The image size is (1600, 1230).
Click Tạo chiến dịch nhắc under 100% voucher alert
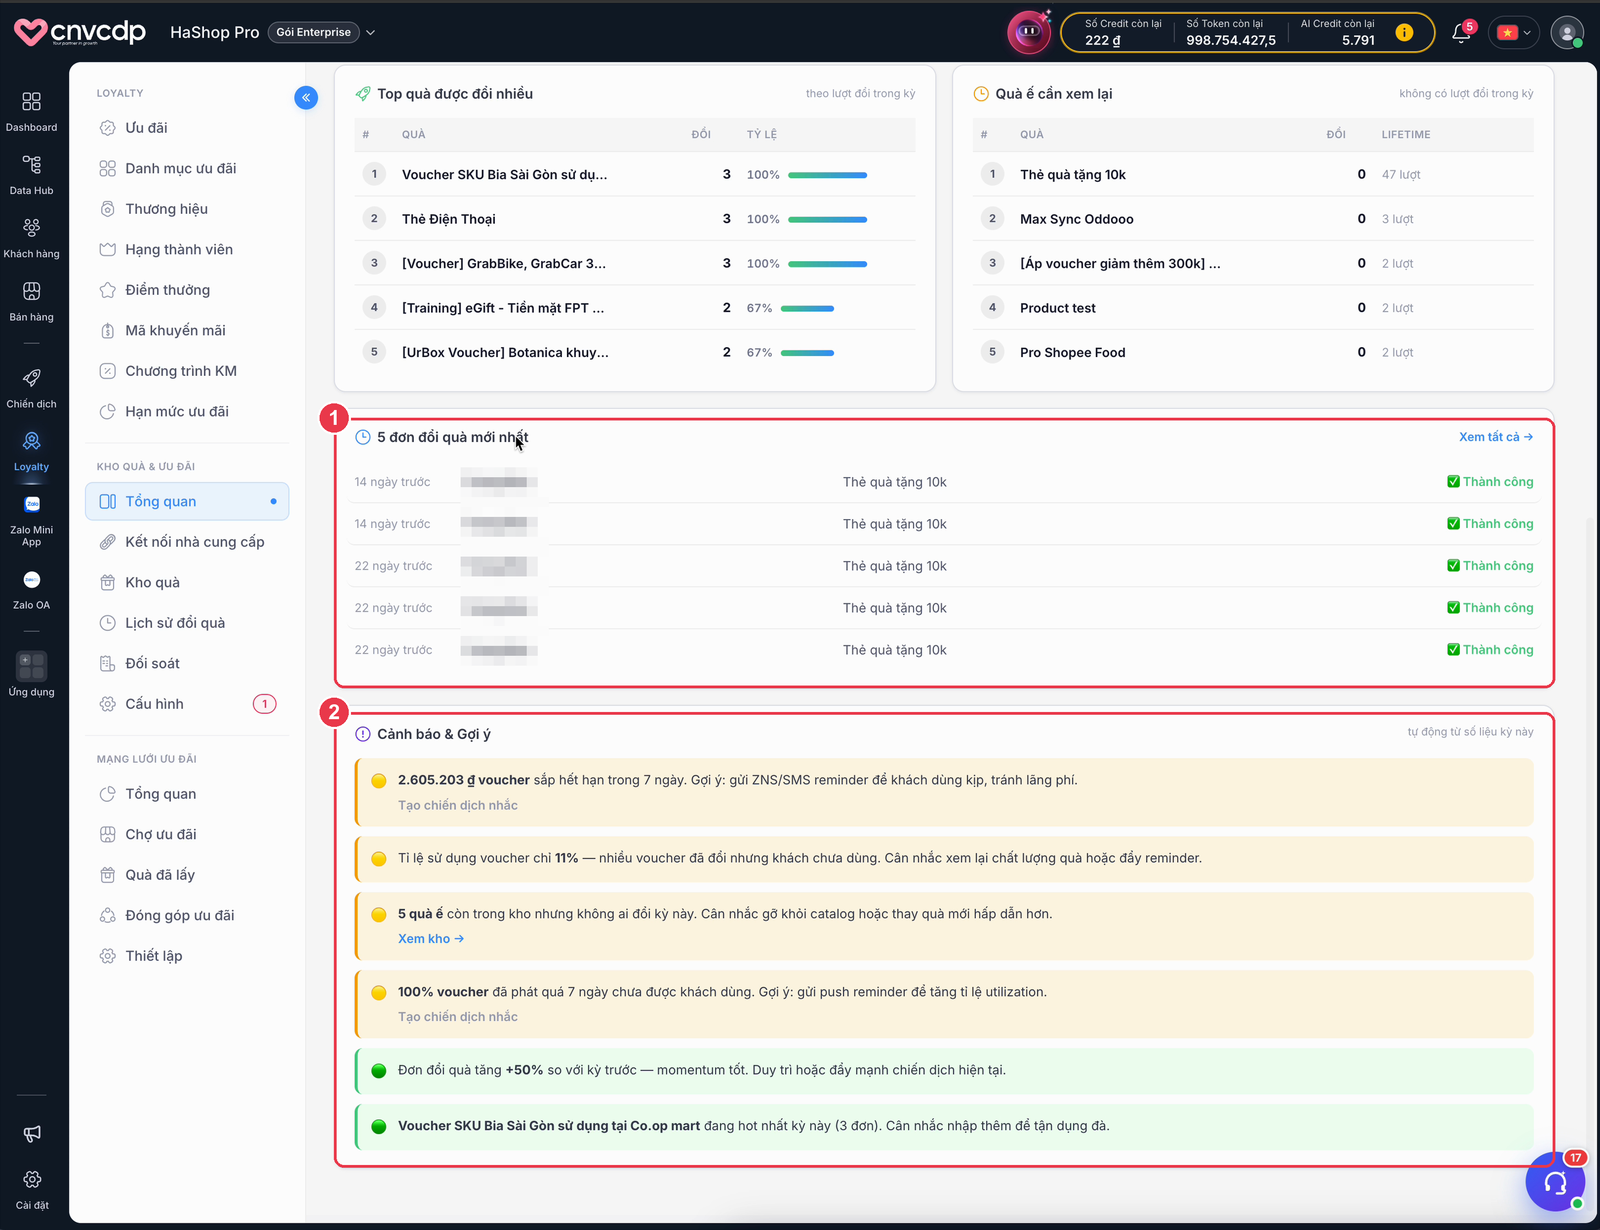point(458,1017)
